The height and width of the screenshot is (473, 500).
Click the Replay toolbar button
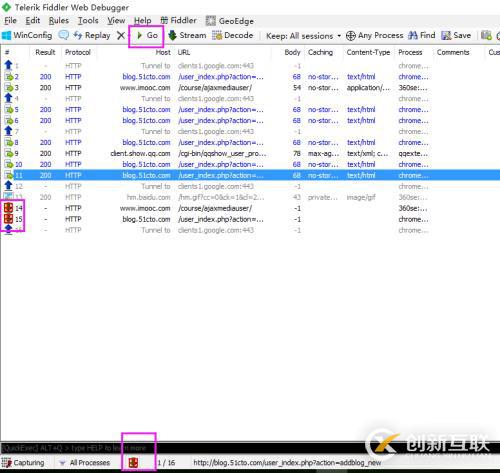tap(92, 35)
